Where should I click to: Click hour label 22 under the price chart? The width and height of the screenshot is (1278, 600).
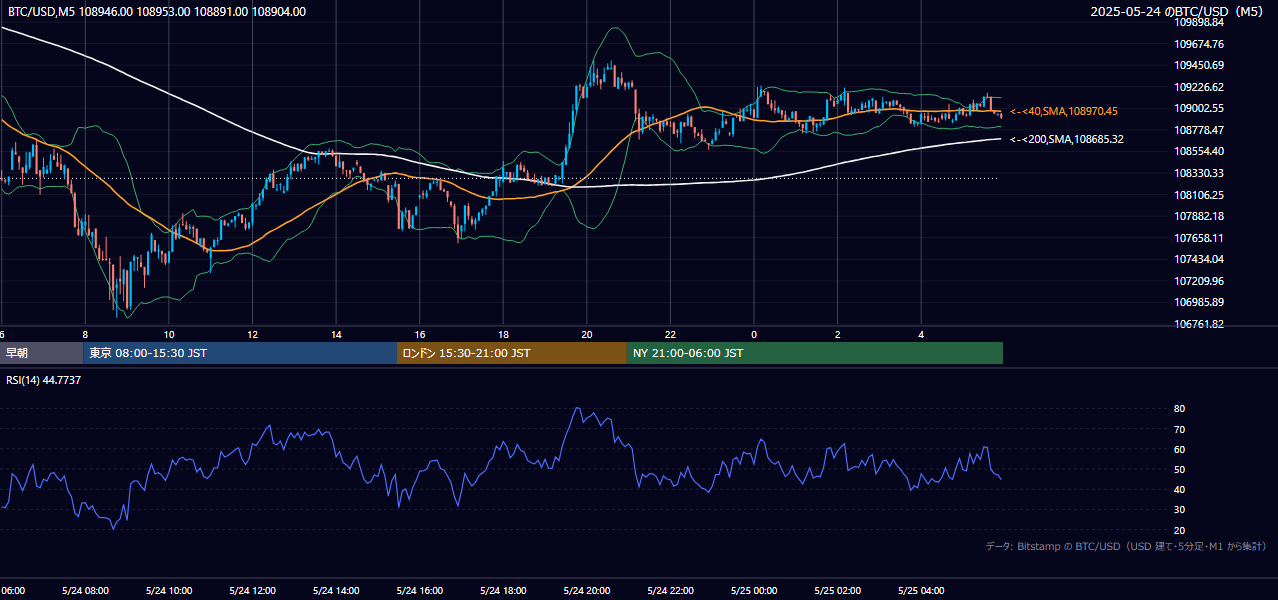click(670, 334)
